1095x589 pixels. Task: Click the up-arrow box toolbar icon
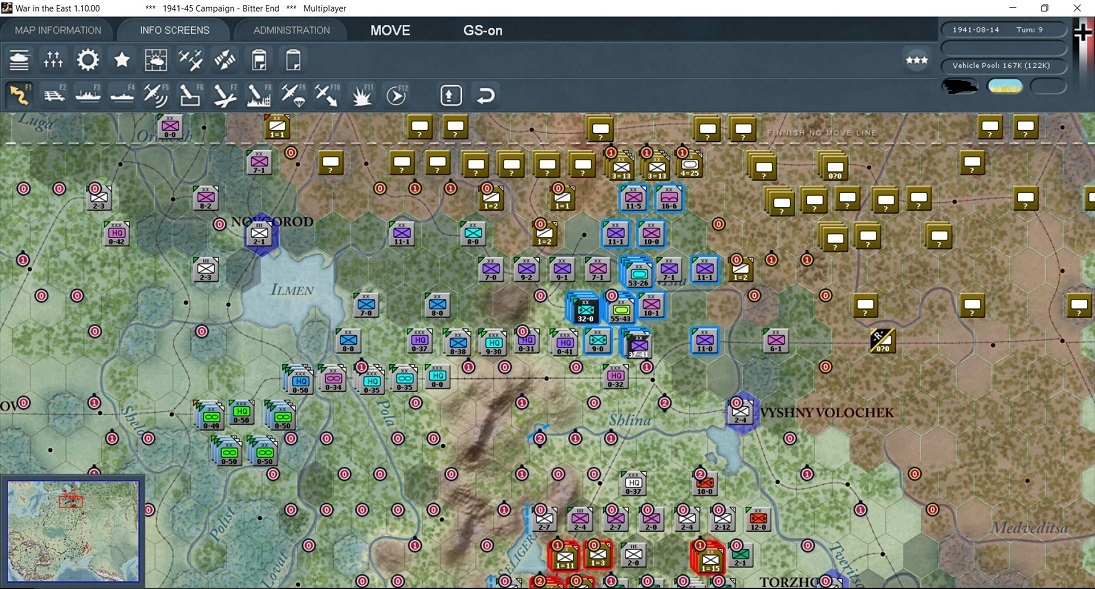(450, 95)
